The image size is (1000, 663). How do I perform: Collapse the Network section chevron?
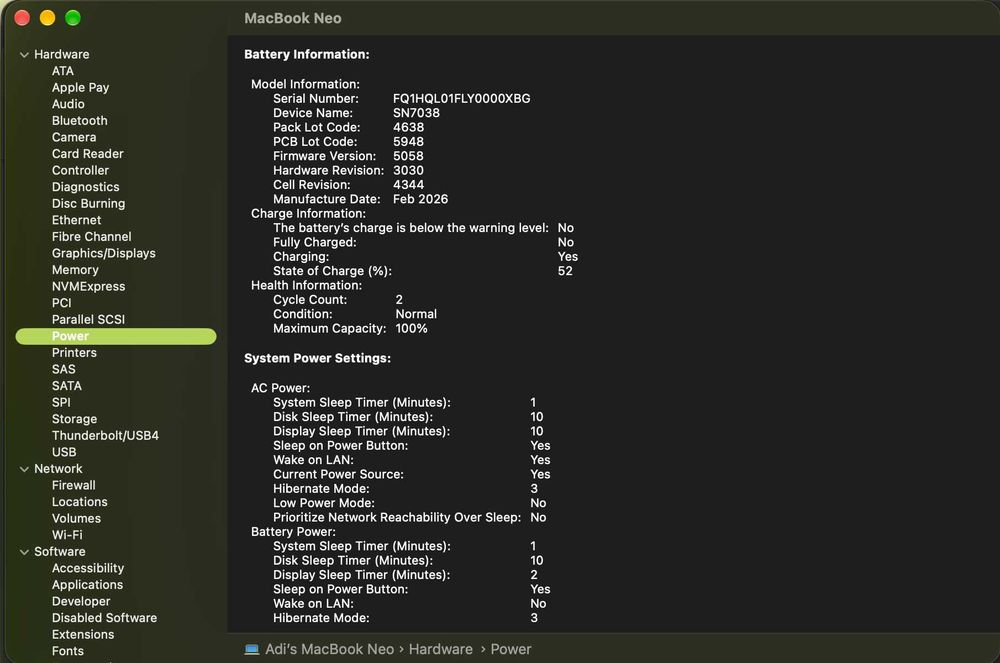tap(24, 469)
